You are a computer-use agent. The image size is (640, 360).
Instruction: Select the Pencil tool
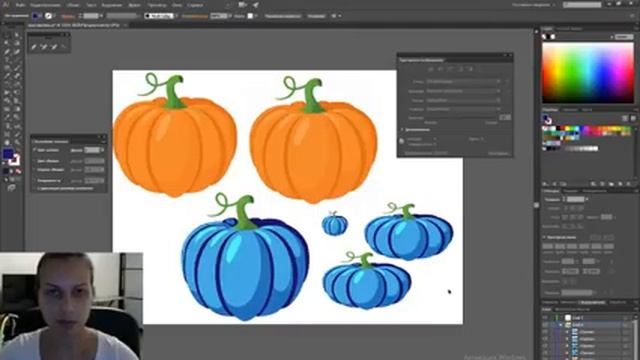point(7,76)
